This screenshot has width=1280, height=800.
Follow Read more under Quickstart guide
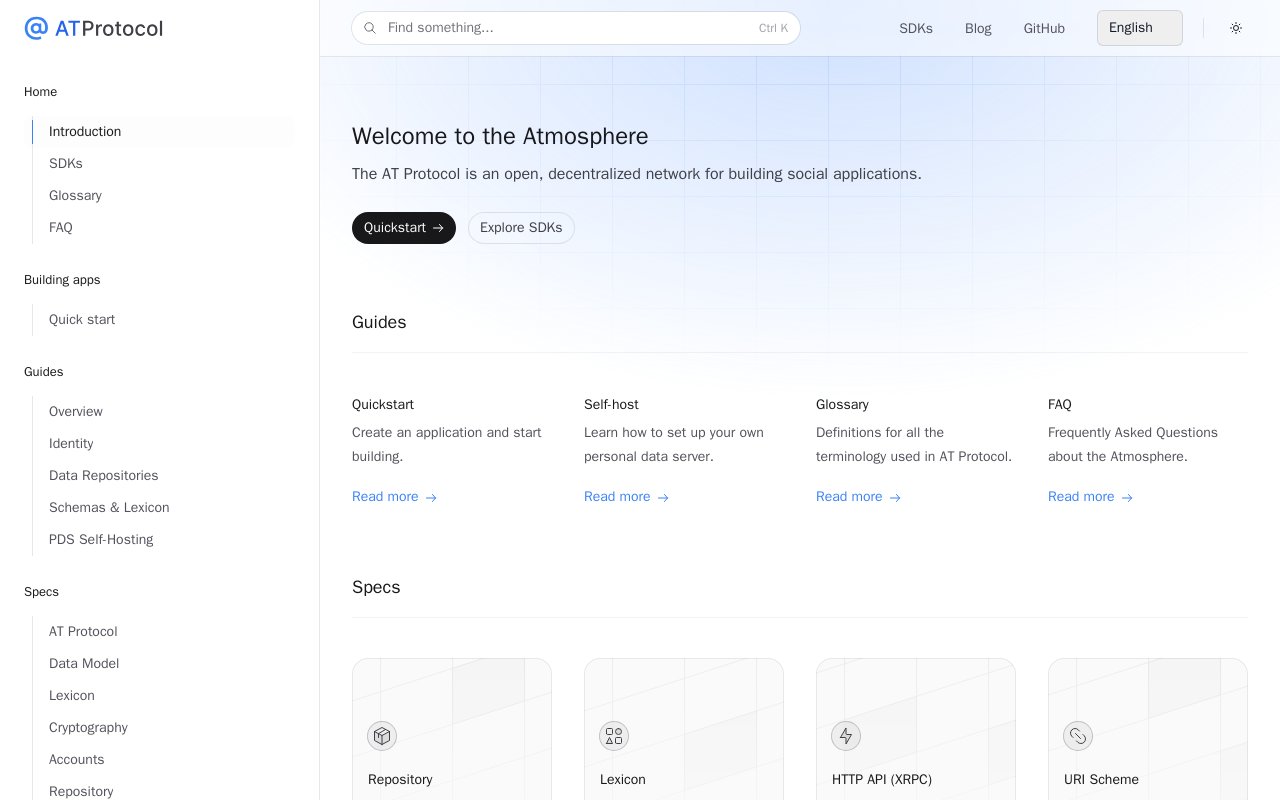pyautogui.click(x=395, y=497)
